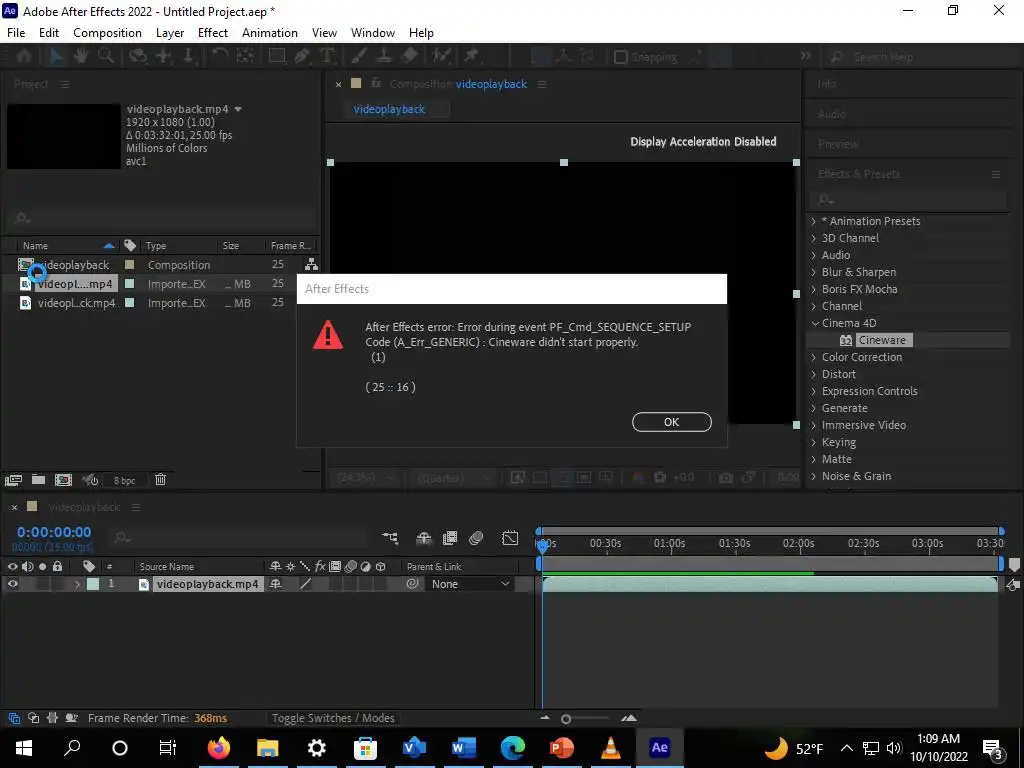Select the Rotation tool
This screenshot has width=1024, height=768.
(x=220, y=56)
